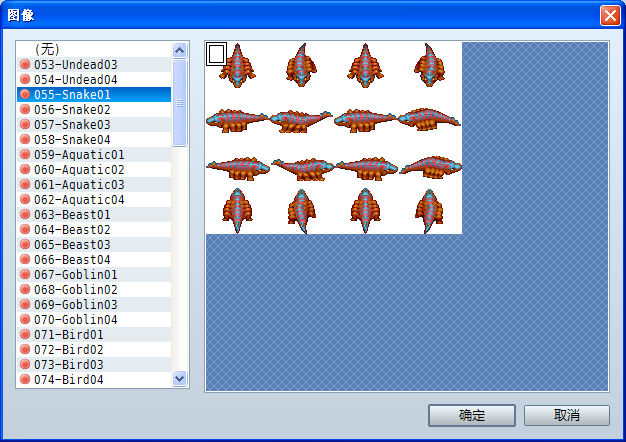The height and width of the screenshot is (442, 626).
Task: Select 056-Snake02 in the list
Action: (x=94, y=109)
